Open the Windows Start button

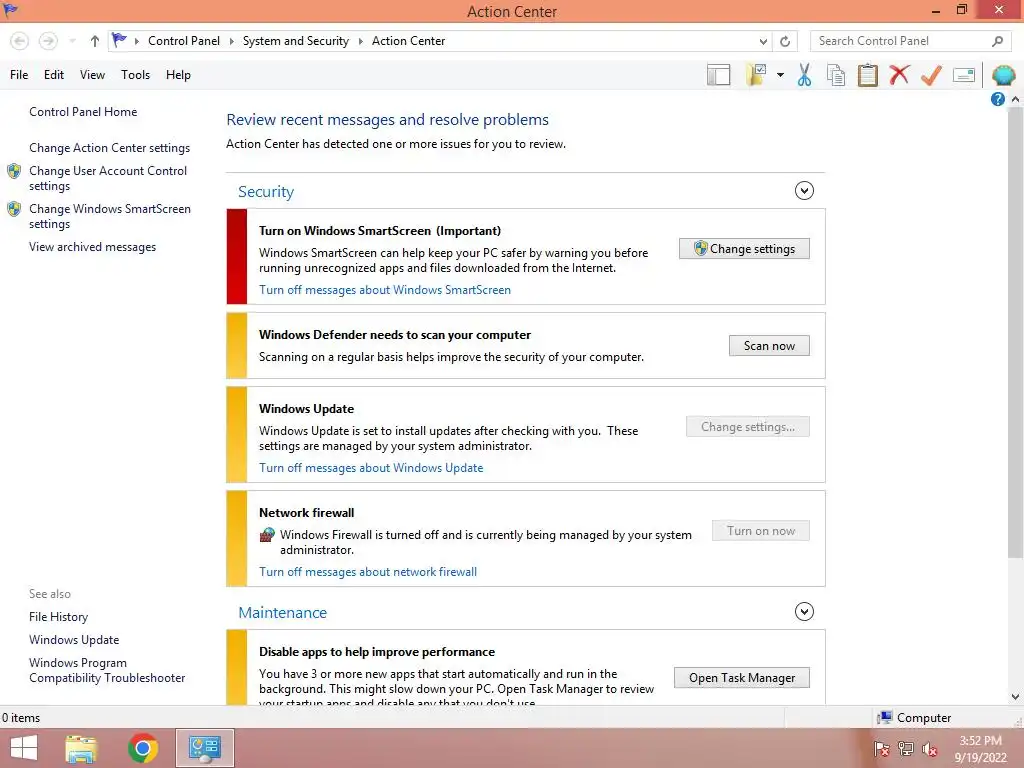24,748
